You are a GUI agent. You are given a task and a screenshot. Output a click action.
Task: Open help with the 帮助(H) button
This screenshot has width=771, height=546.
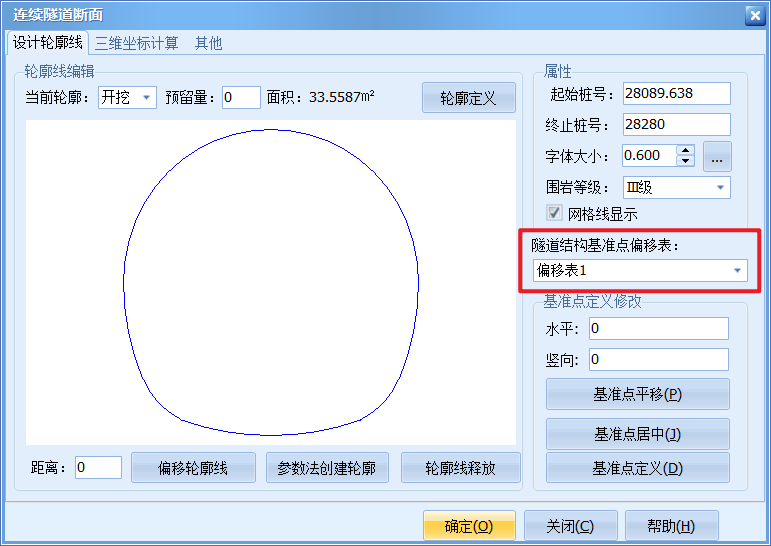click(671, 526)
